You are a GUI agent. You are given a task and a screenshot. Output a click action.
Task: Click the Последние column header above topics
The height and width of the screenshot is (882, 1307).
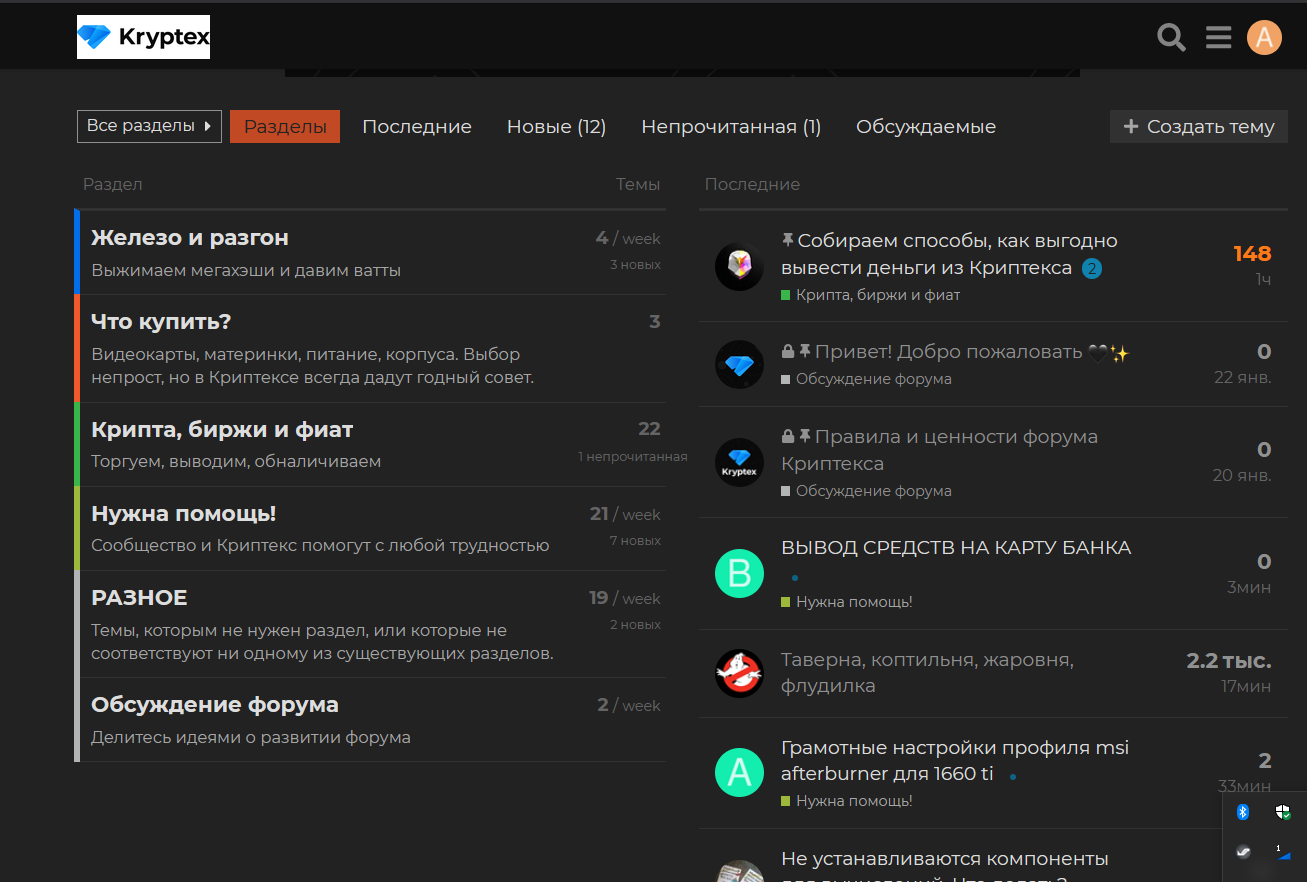752,184
